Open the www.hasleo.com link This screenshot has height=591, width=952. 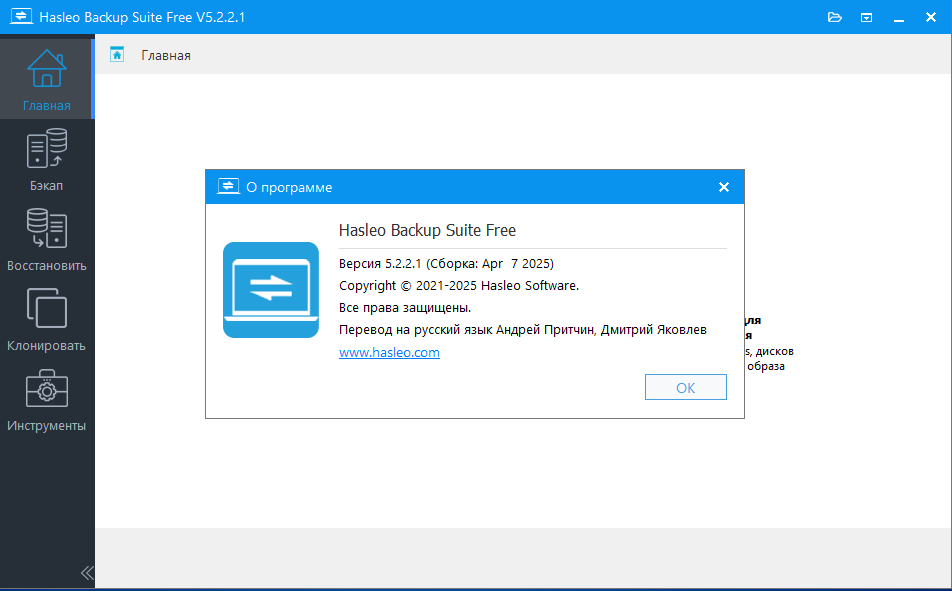[x=389, y=353]
